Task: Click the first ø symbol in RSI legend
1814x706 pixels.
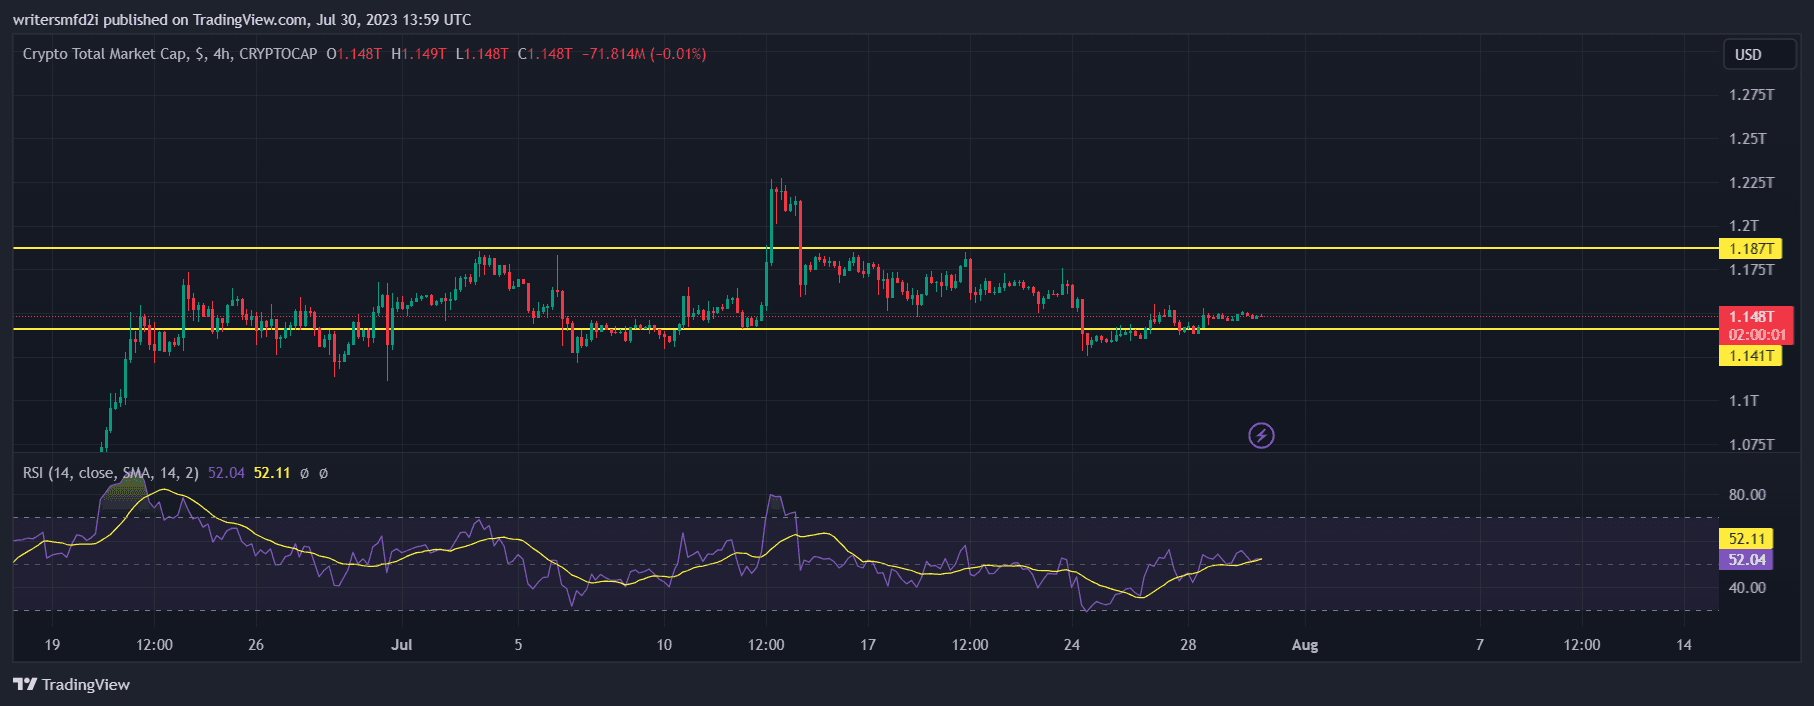Action: coord(304,473)
